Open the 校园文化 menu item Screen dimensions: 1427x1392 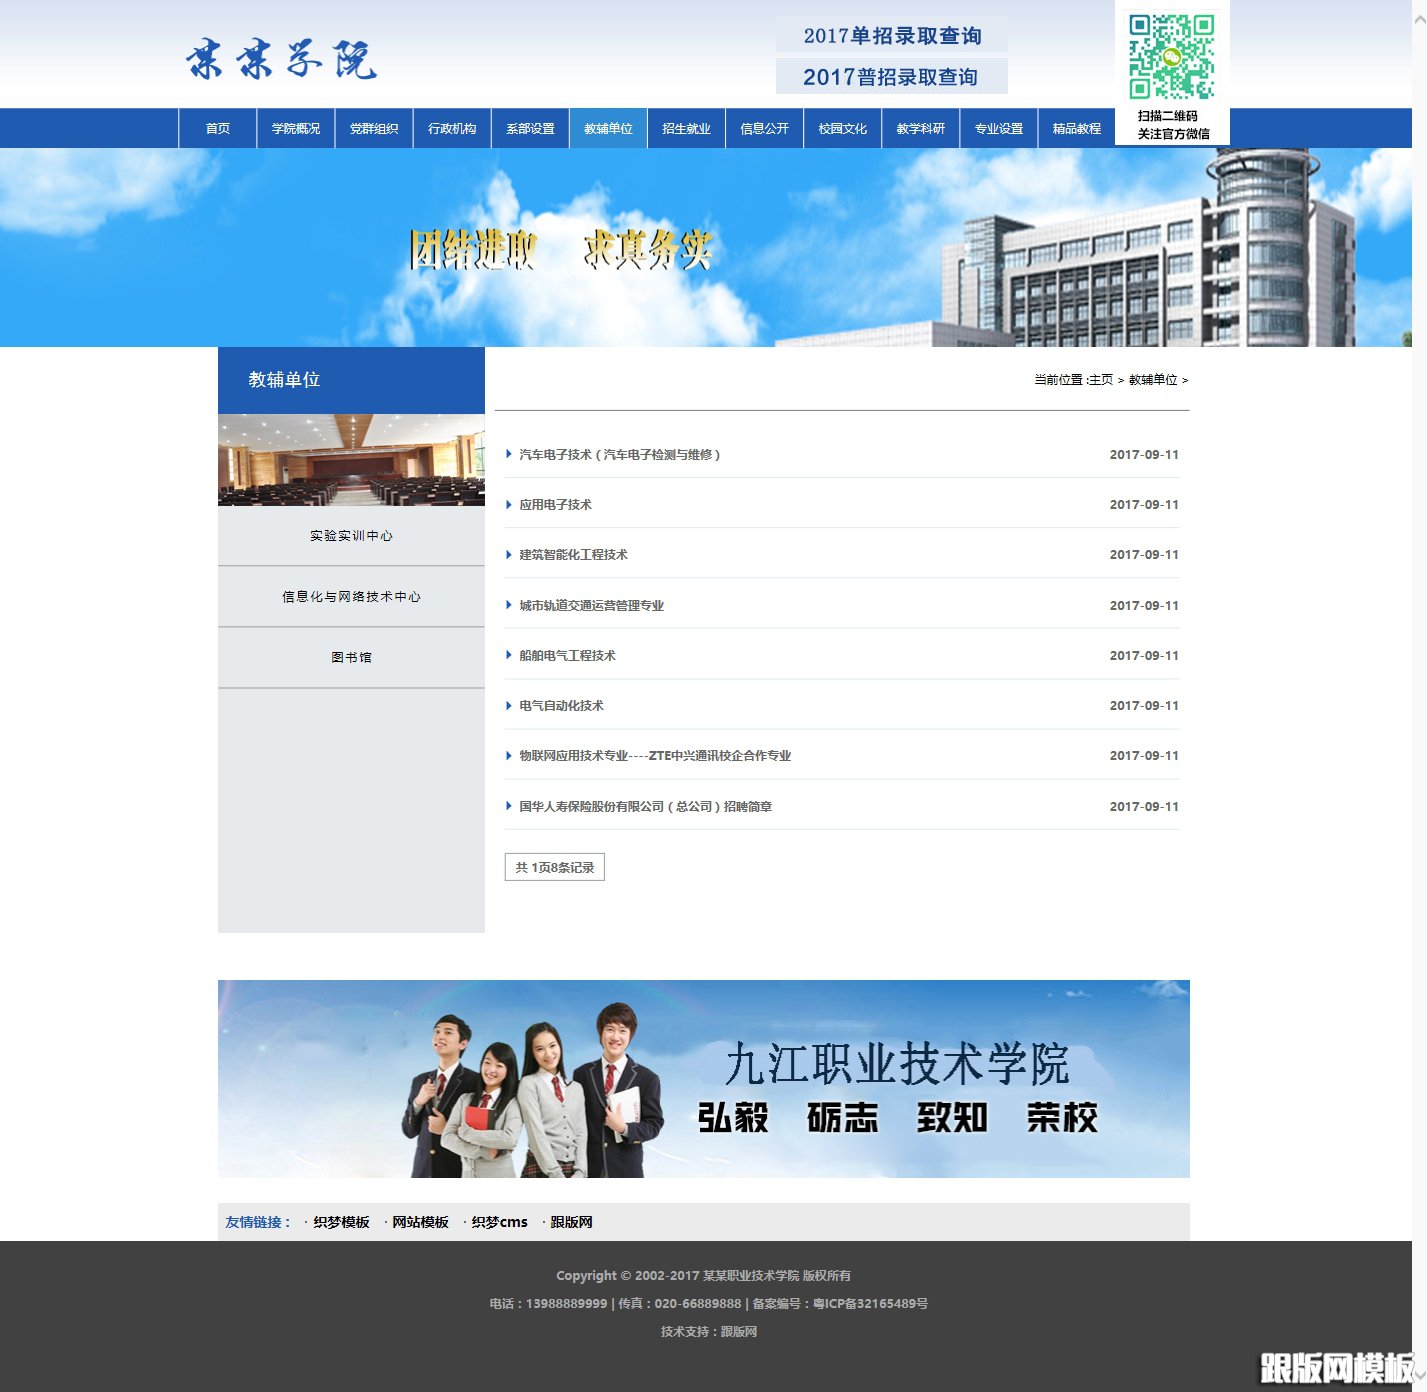842,128
